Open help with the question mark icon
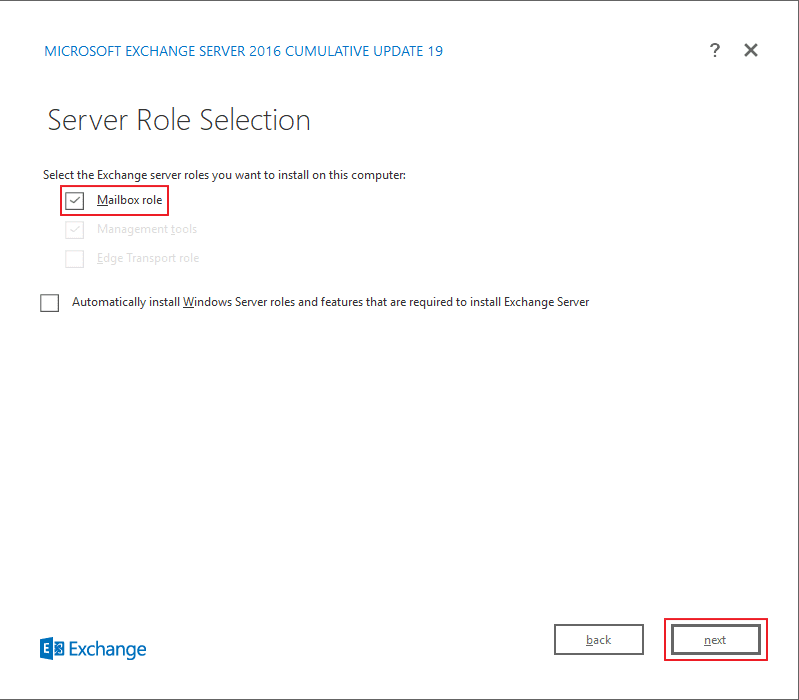 [714, 50]
